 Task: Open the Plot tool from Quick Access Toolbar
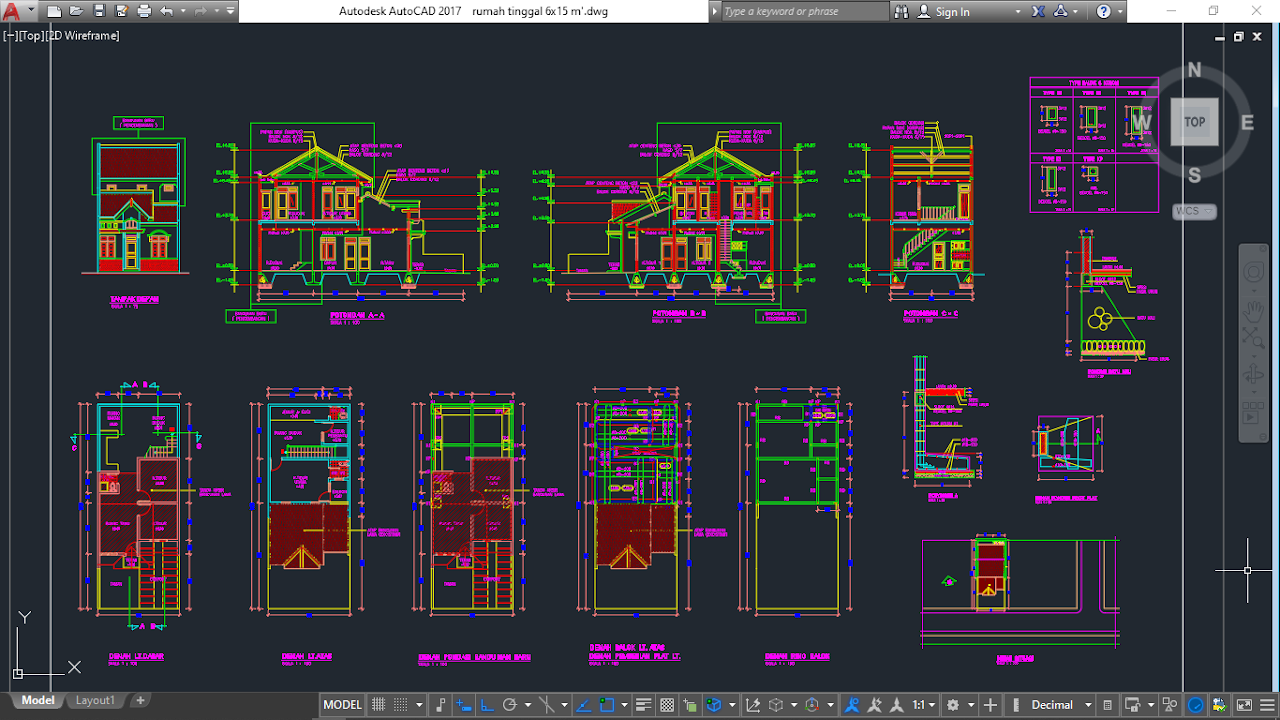pos(144,11)
